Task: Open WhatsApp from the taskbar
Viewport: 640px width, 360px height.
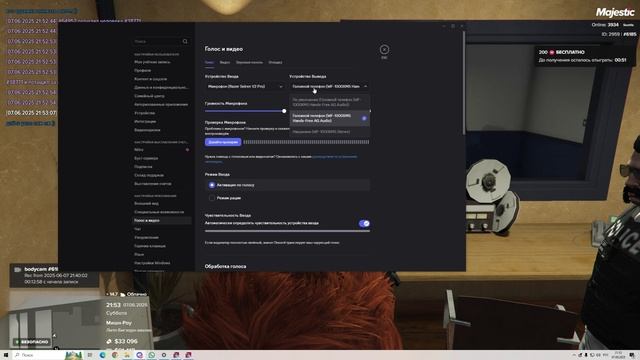Action: tap(151, 355)
